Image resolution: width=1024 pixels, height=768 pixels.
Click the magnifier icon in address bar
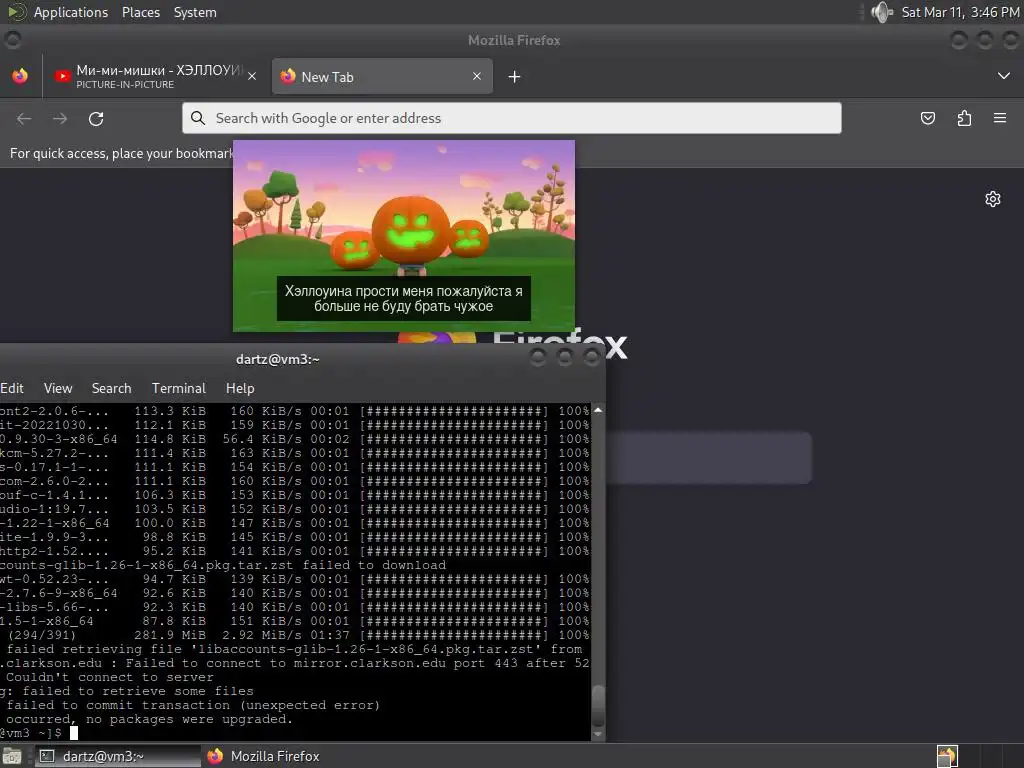coord(197,118)
